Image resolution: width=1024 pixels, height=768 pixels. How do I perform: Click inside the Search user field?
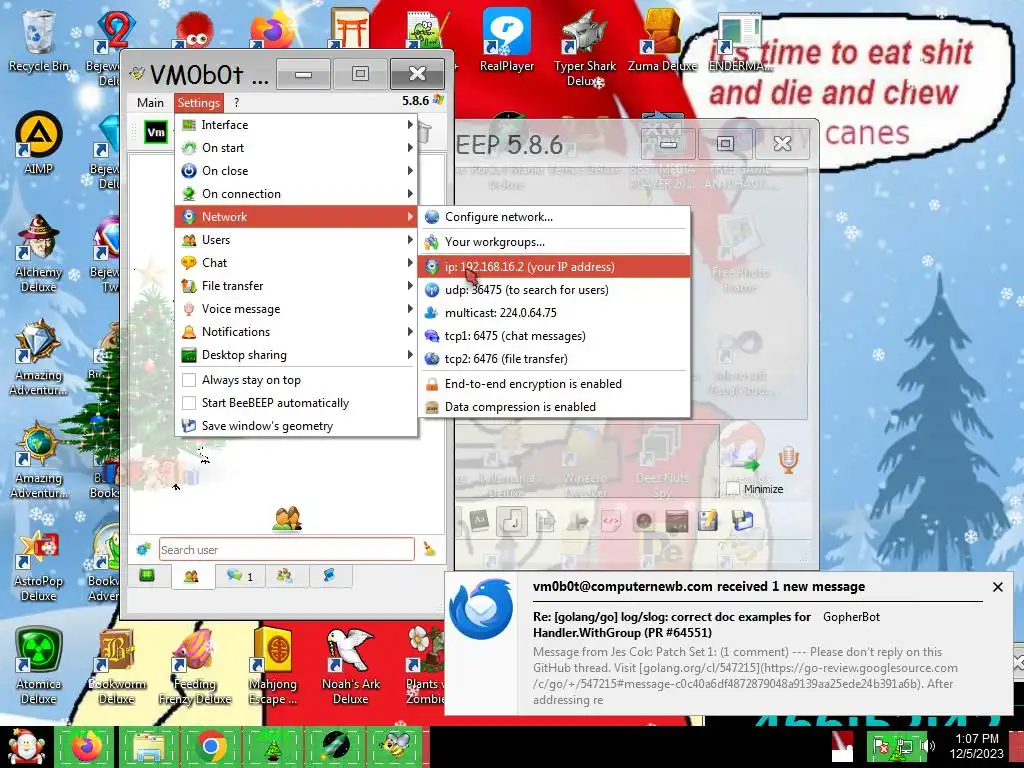click(287, 550)
